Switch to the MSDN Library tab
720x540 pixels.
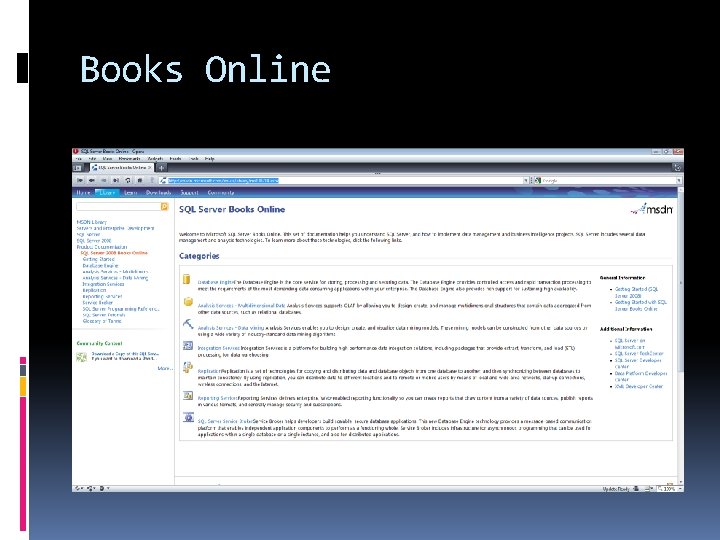point(107,192)
